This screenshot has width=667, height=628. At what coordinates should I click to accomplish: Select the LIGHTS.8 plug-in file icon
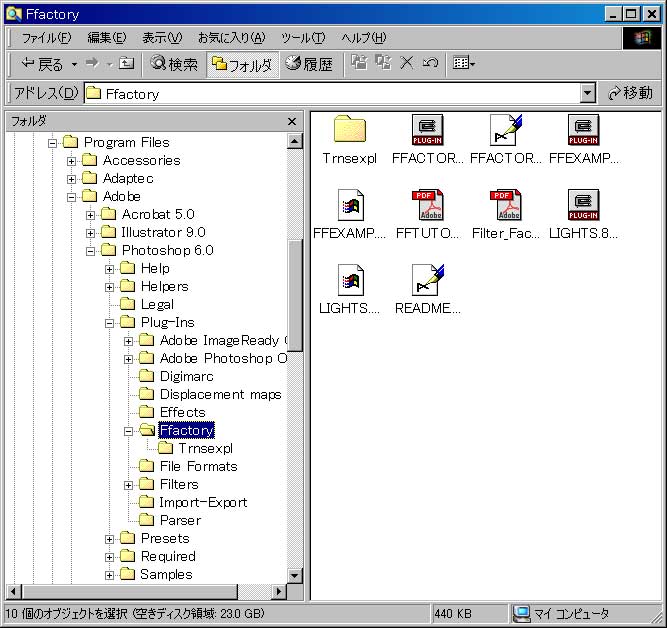(583, 205)
